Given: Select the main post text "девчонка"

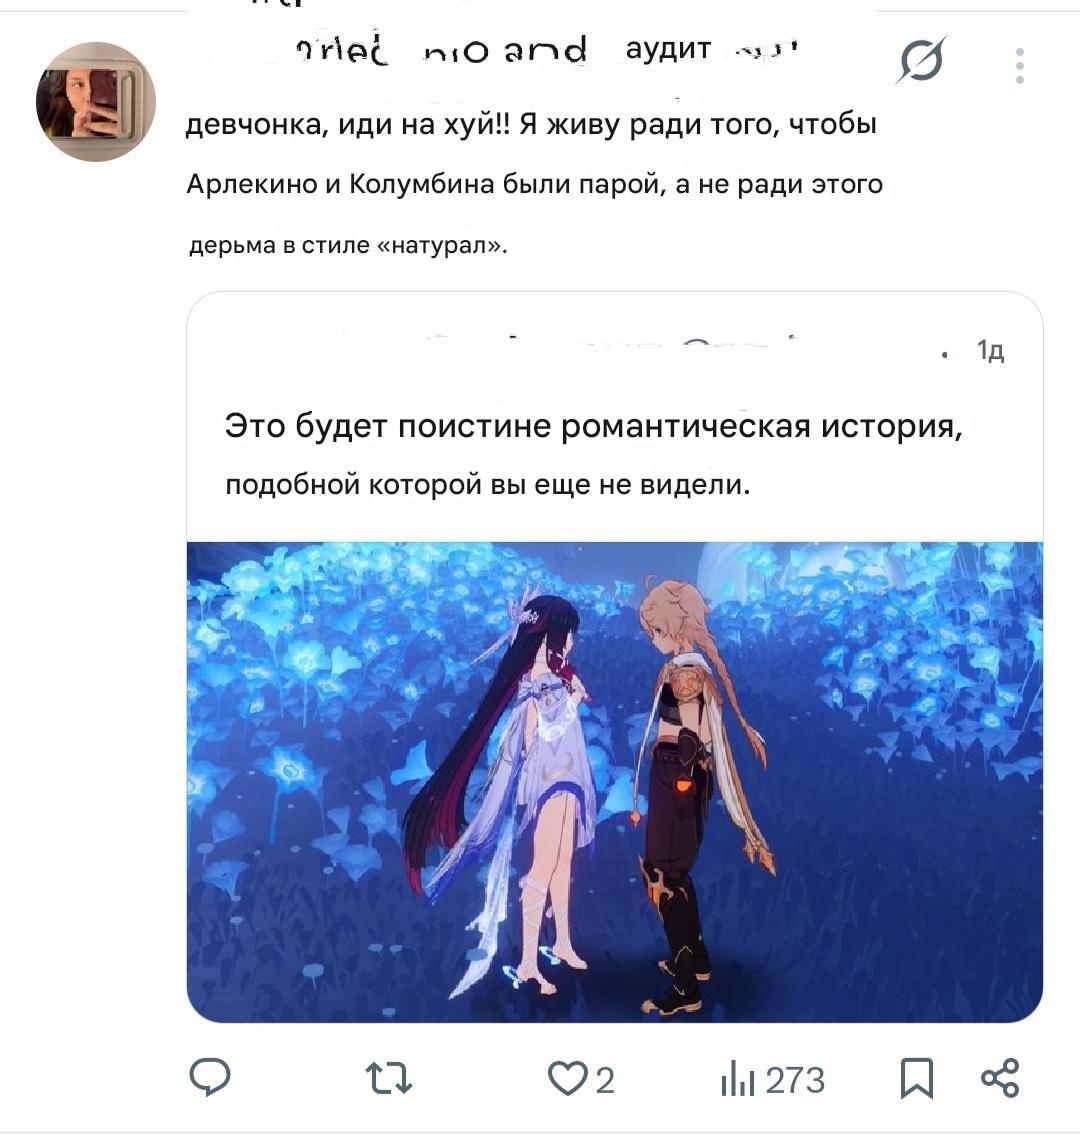Looking at the screenshot, I should [257, 124].
